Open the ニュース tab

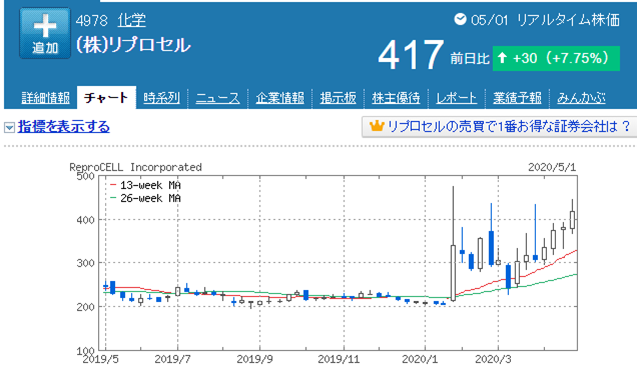[218, 98]
